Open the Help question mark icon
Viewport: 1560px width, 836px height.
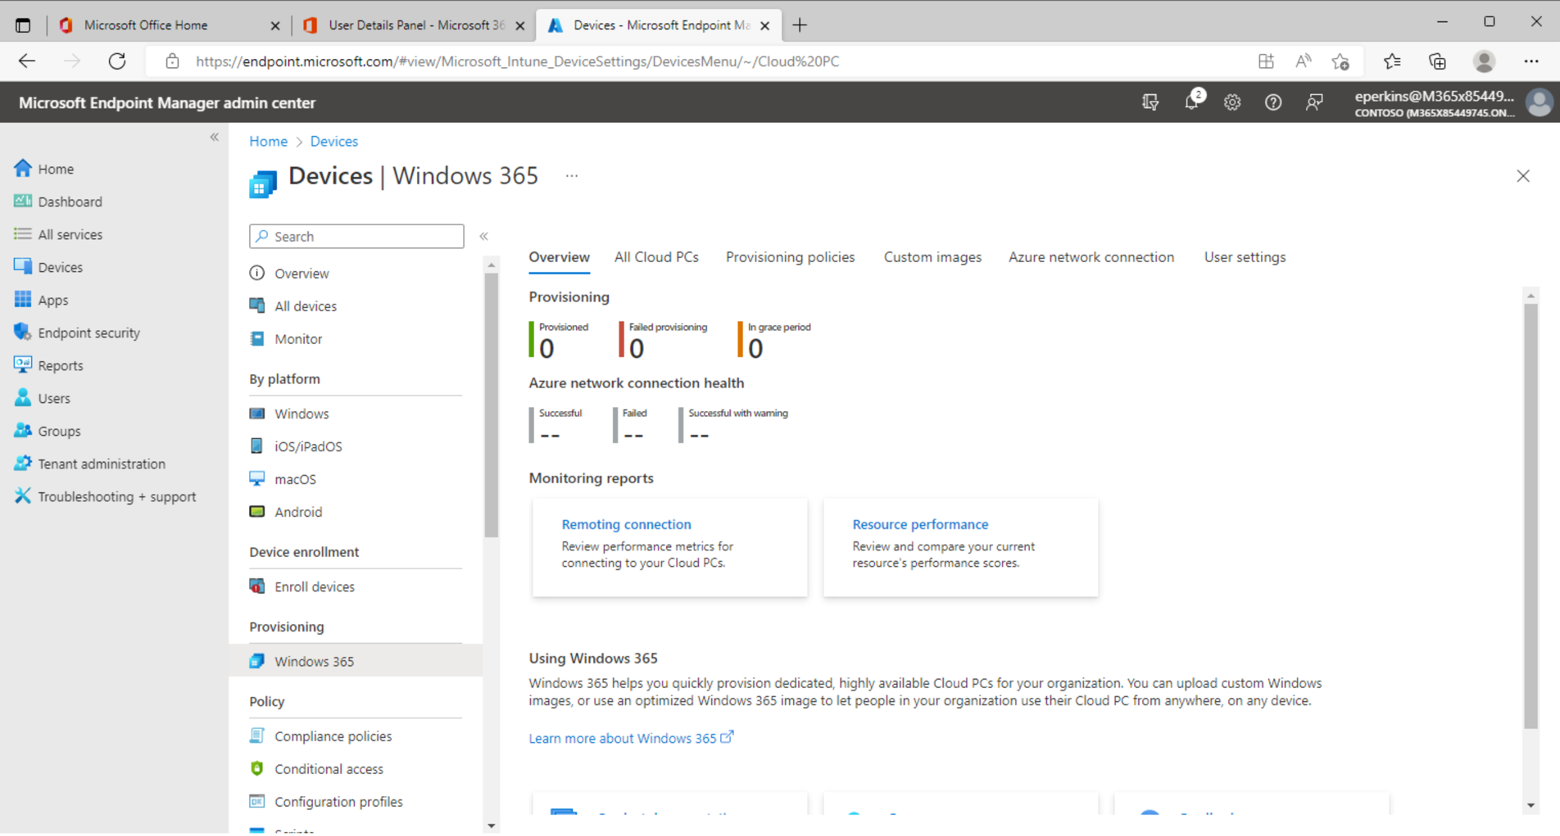(1273, 102)
